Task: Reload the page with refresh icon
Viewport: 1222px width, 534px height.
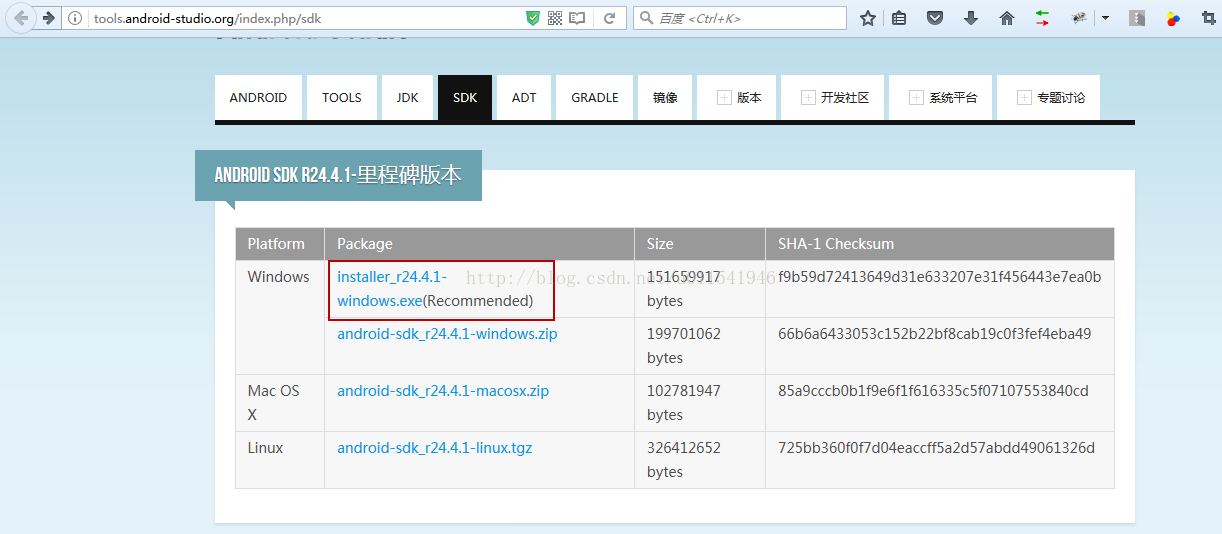Action: [609, 18]
